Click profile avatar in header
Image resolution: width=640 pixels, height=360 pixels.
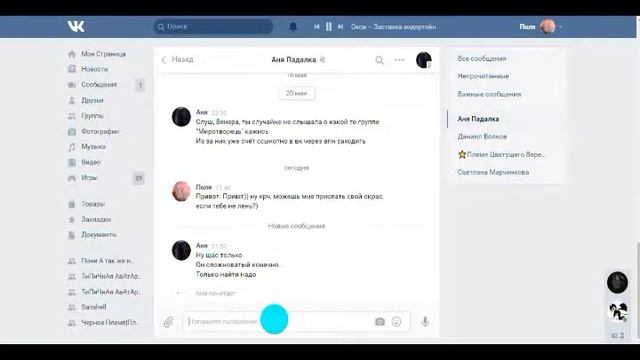[548, 27]
